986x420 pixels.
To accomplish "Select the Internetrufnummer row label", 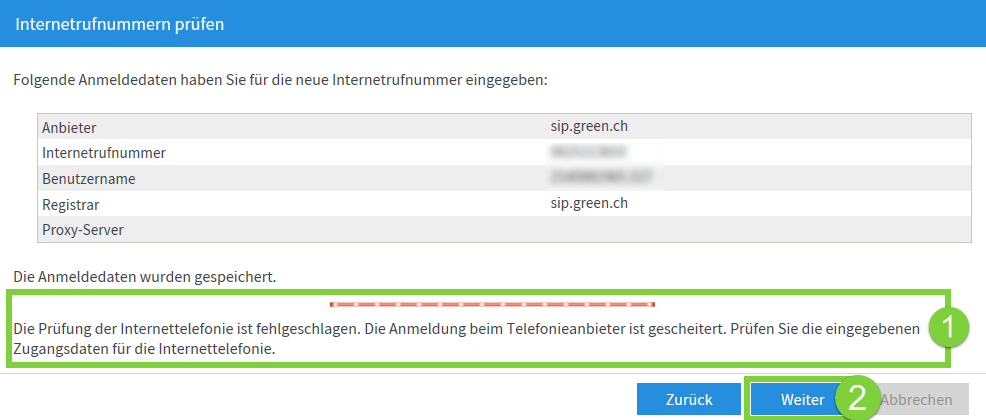I will point(104,153).
